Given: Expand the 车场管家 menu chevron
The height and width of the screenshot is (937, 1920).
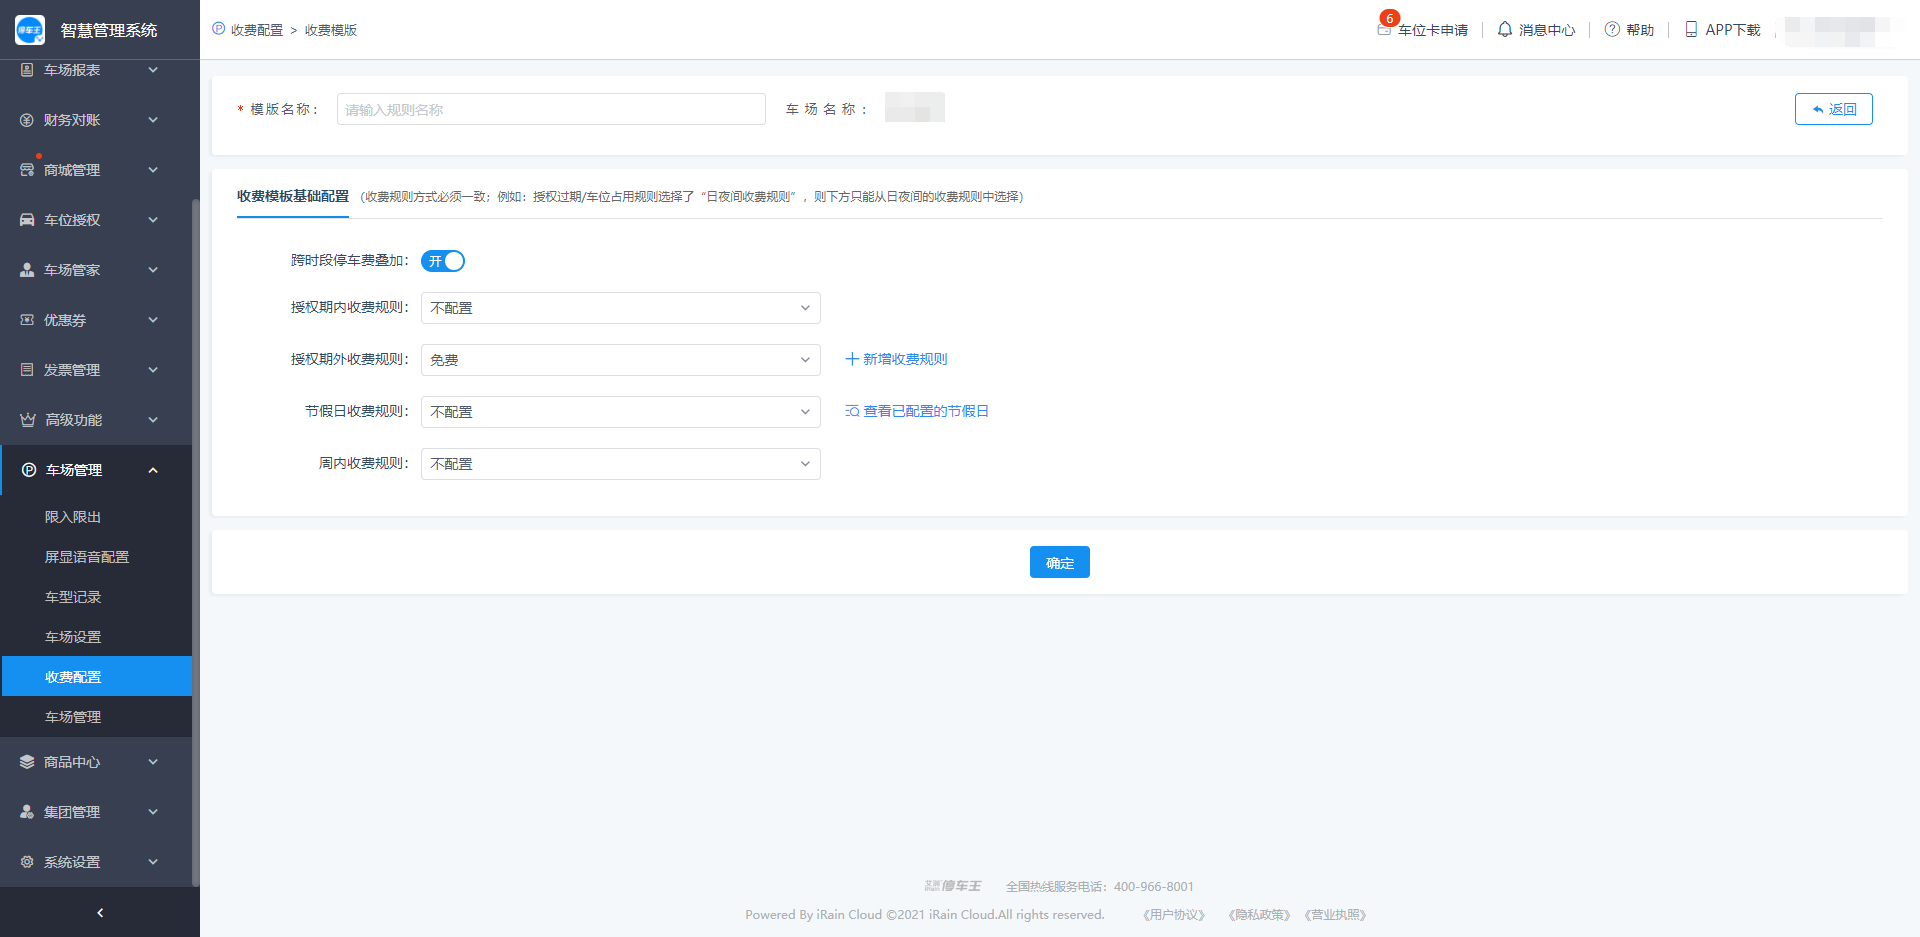Looking at the screenshot, I should click(153, 270).
